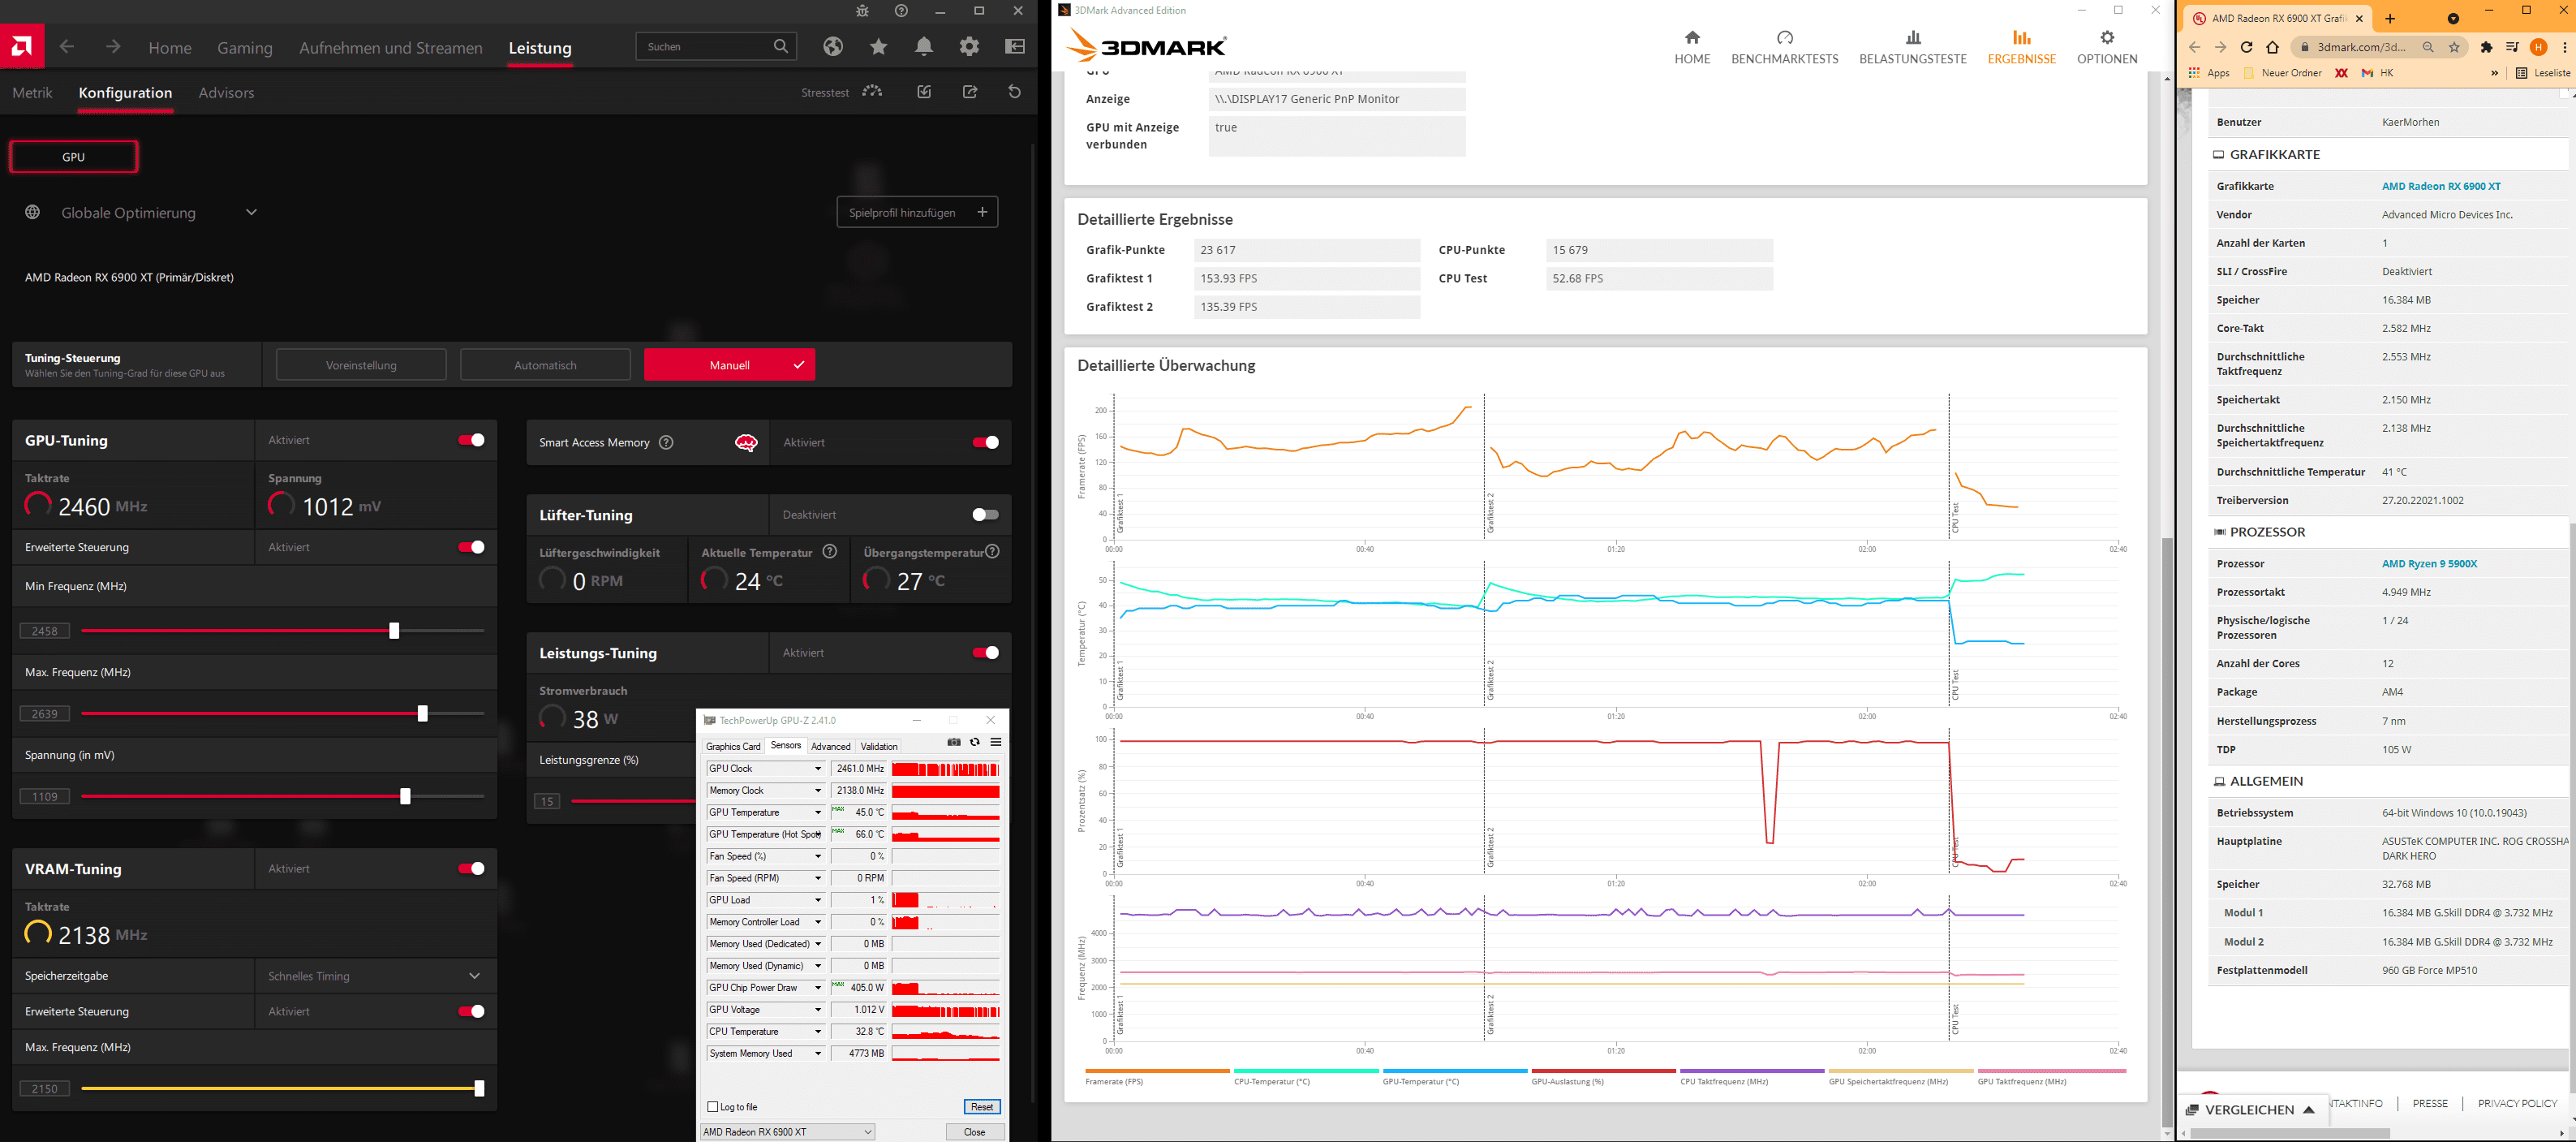Click the export tuning profile icon
Viewport: 2576px width, 1142px height.
pos(970,92)
